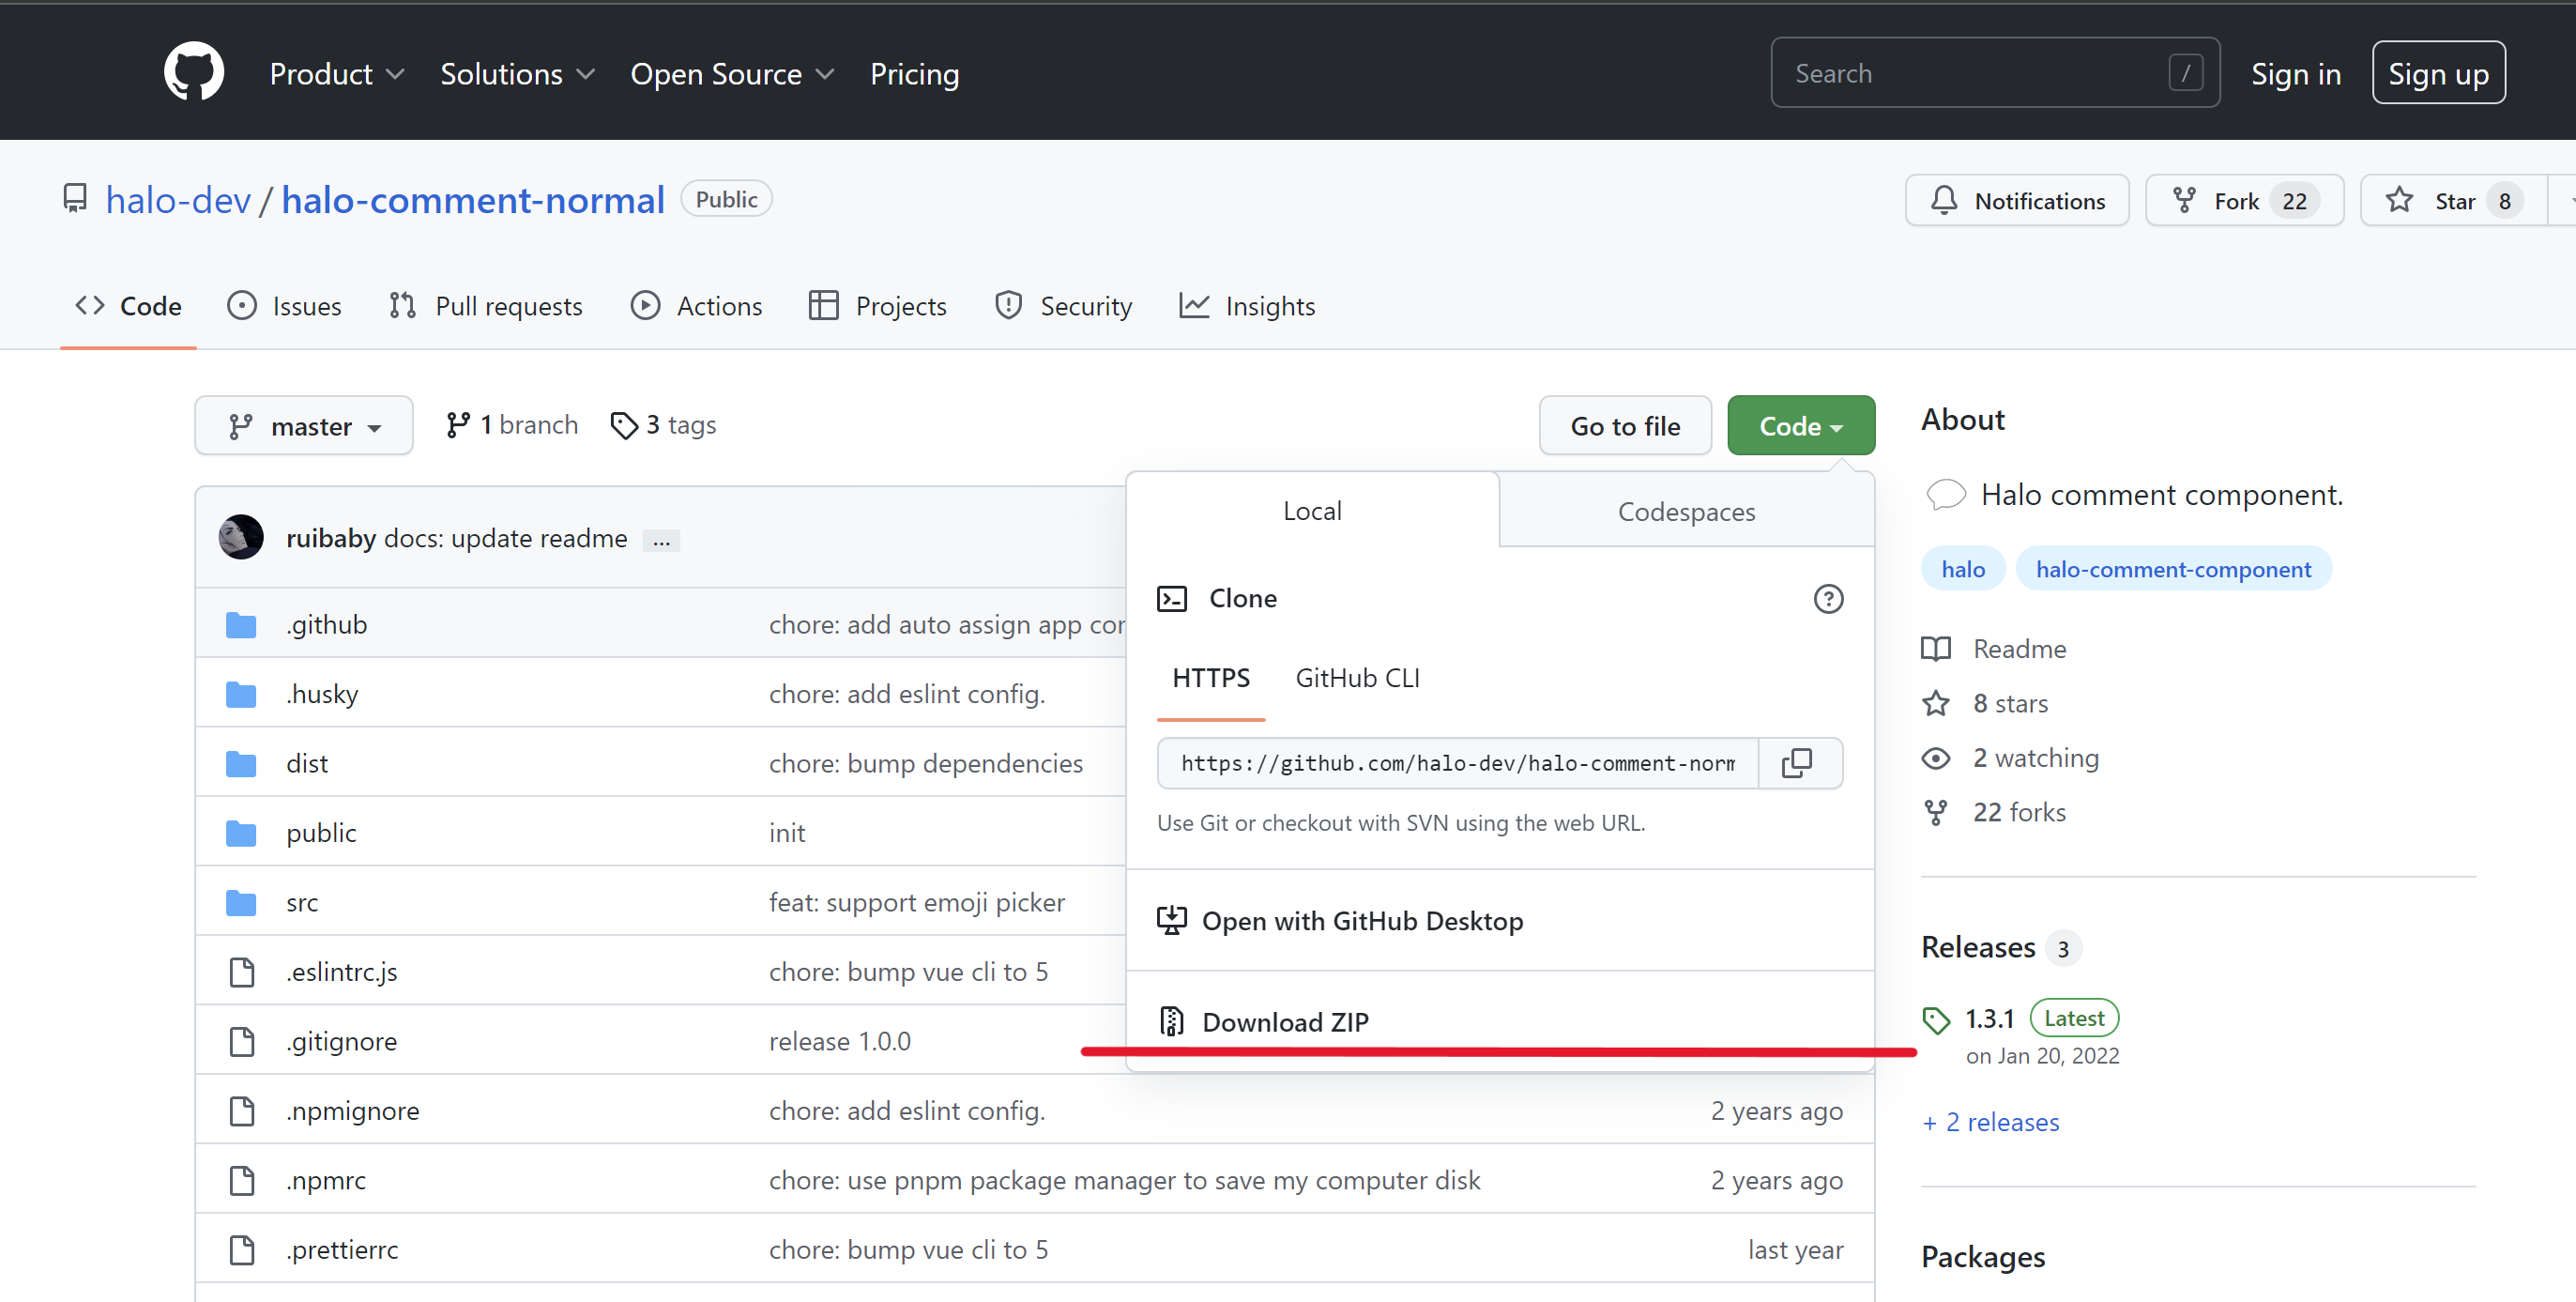Copy the clone URL to clipboard
Screen dimensions: 2576x1302
coord(1799,763)
